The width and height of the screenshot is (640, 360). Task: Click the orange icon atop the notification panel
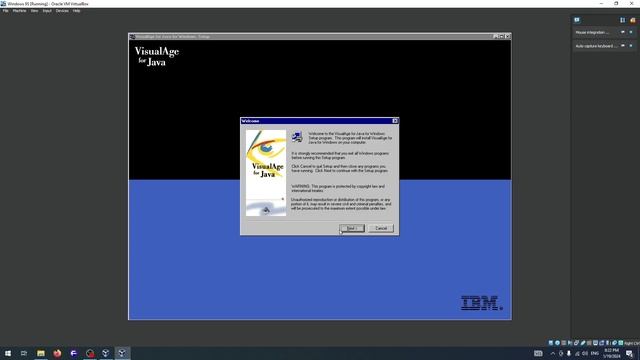633,20
